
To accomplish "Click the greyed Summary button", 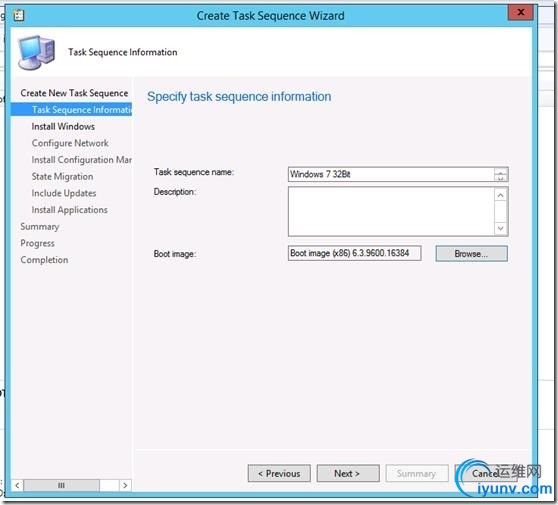I will click(x=416, y=473).
